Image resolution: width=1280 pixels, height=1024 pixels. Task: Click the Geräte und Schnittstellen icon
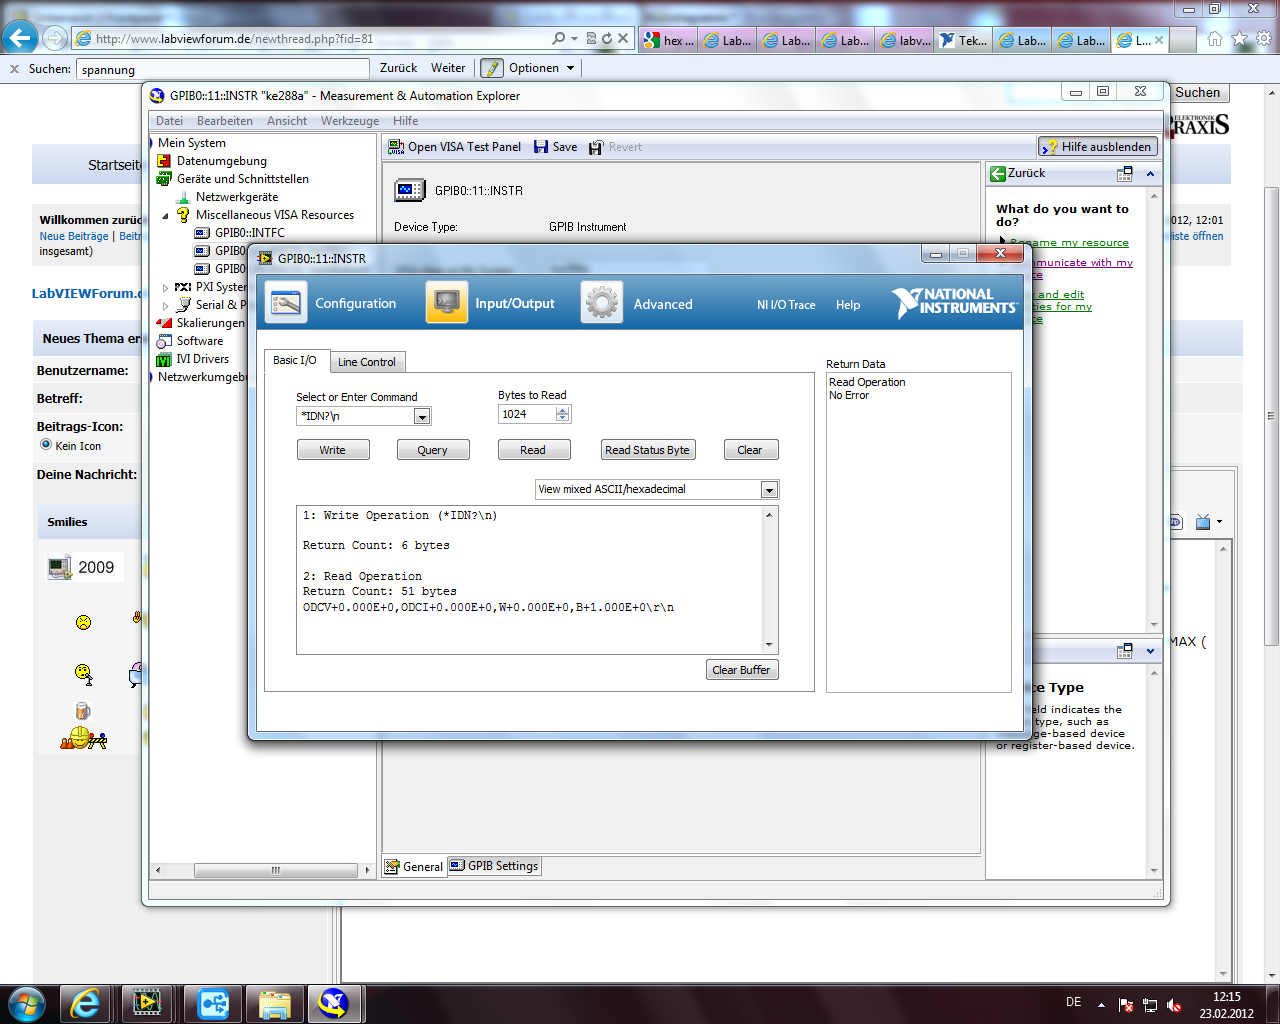(165, 179)
